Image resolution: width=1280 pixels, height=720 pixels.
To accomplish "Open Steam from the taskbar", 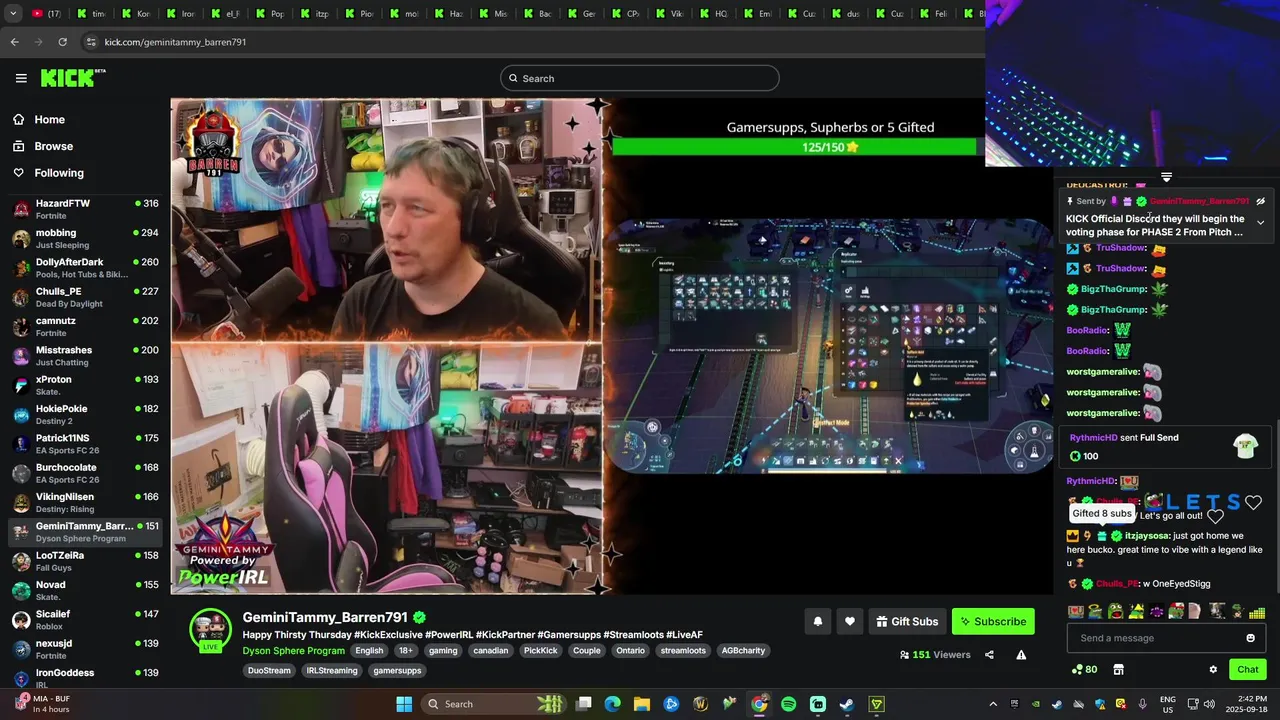I will [x=847, y=704].
